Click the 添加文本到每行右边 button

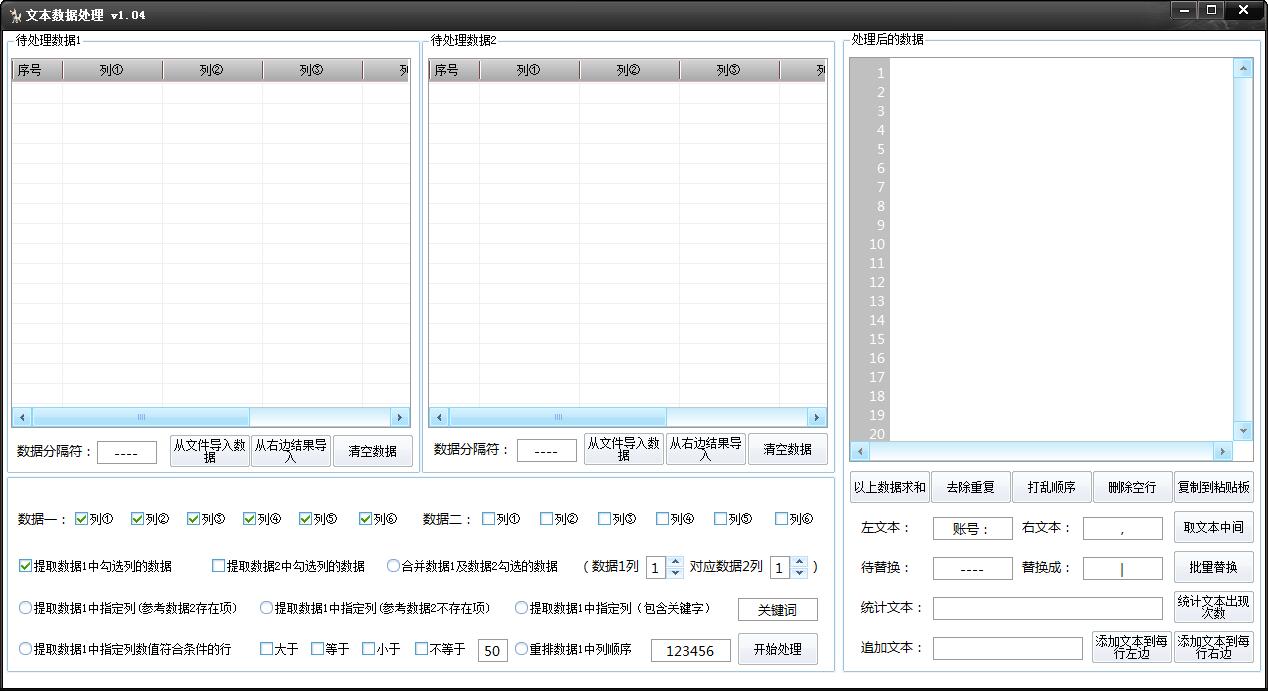[x=1214, y=647]
